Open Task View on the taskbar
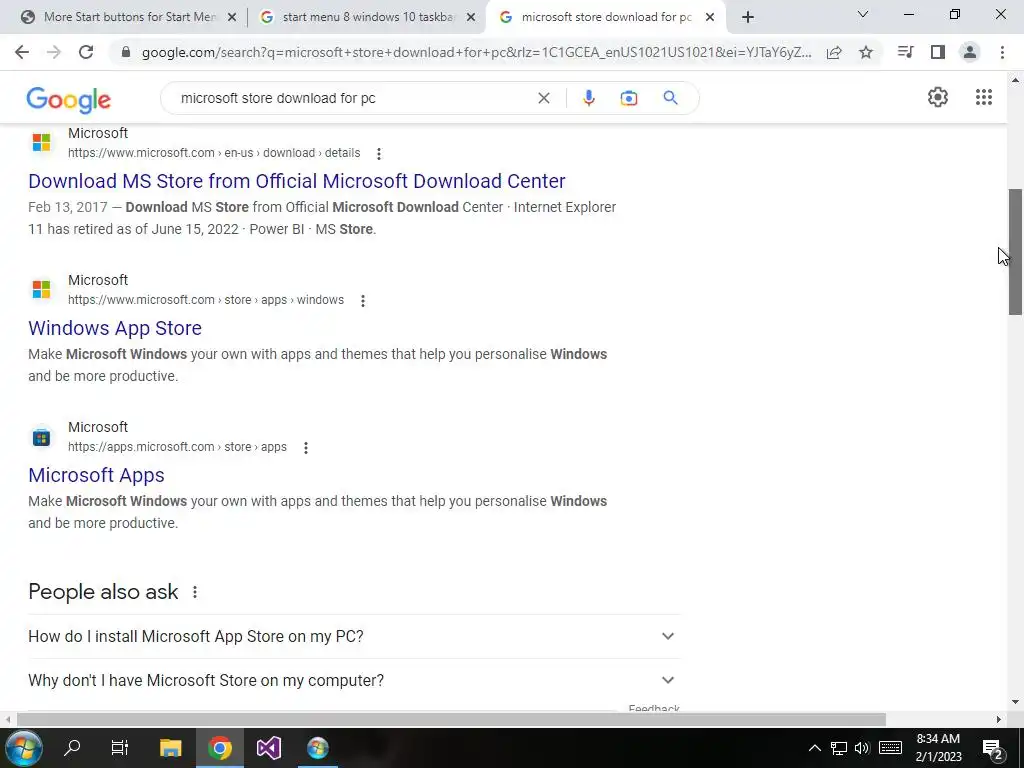The width and height of the screenshot is (1024, 768). point(120,748)
